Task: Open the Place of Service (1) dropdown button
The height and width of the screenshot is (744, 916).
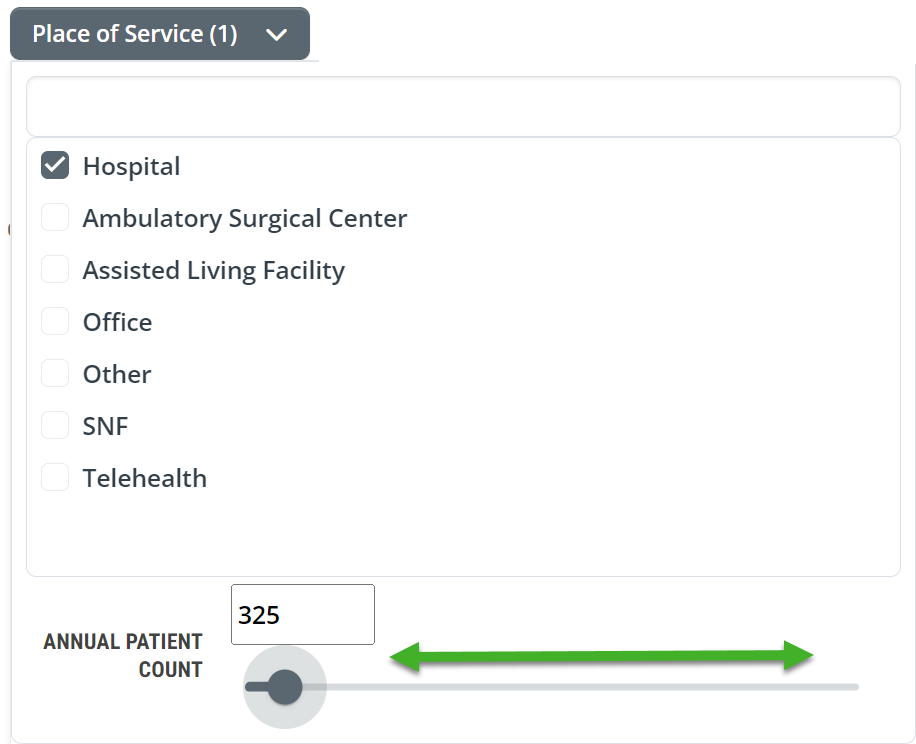Action: point(159,34)
